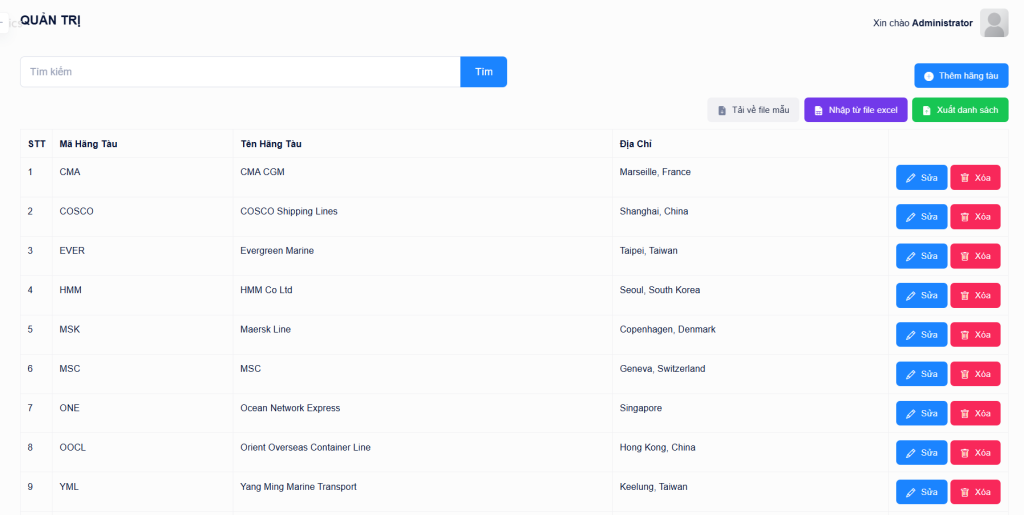
Task: Click pencil icon for HMM Co Ltd row
Action: click(x=910, y=296)
